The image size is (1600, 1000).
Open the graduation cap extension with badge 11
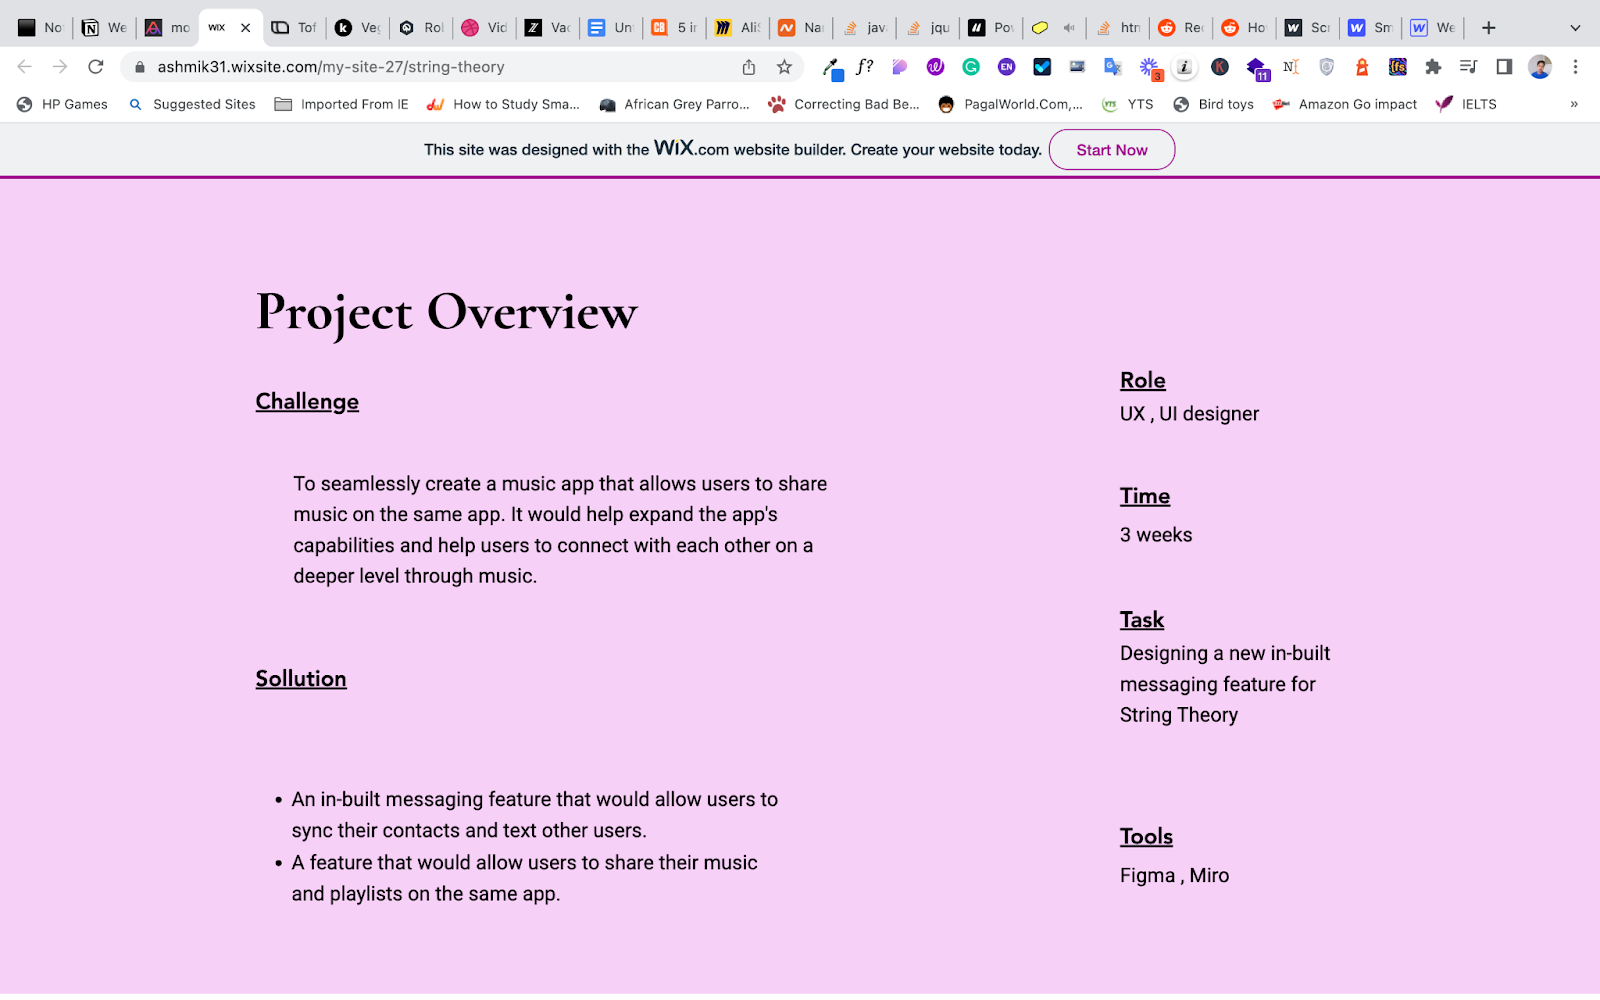point(1256,68)
